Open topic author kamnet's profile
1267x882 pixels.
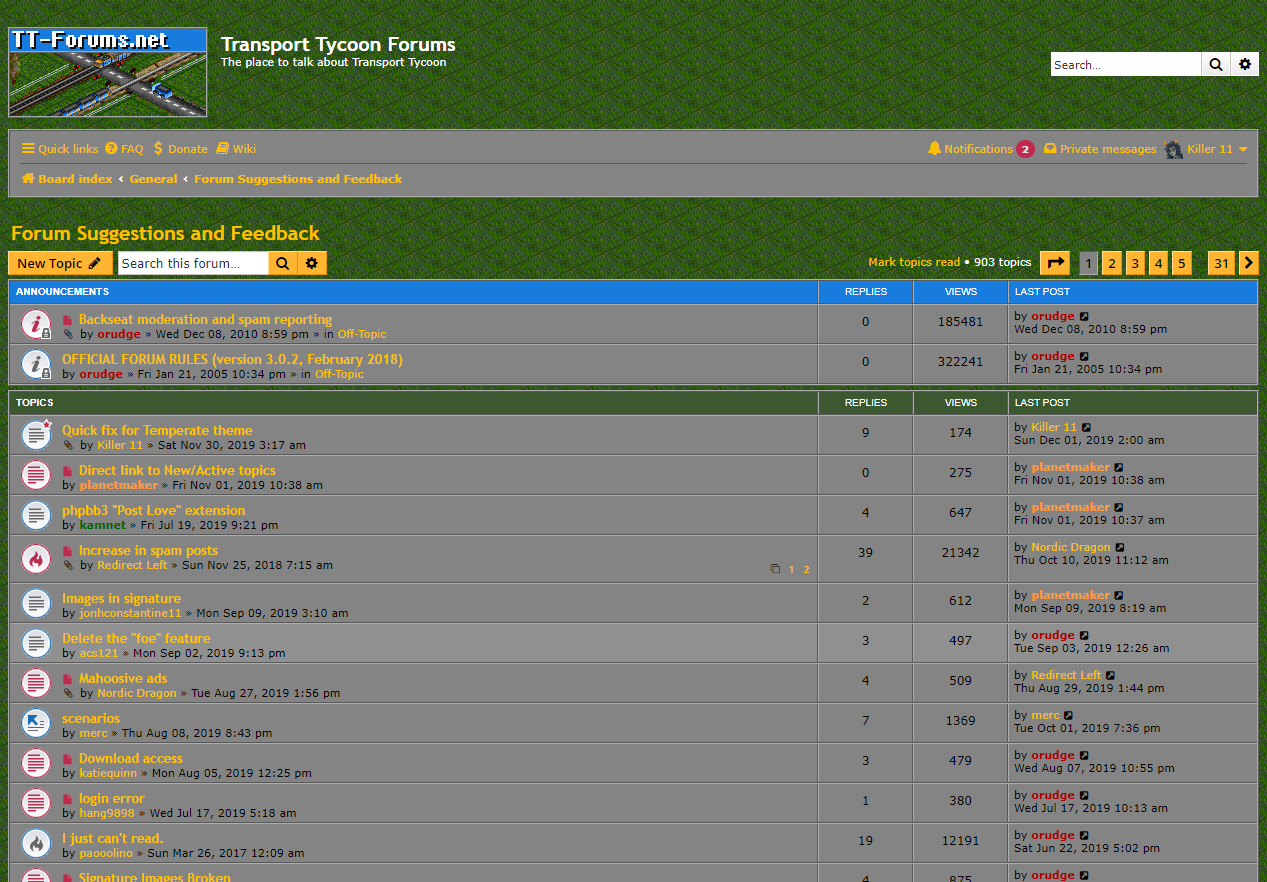[103, 525]
